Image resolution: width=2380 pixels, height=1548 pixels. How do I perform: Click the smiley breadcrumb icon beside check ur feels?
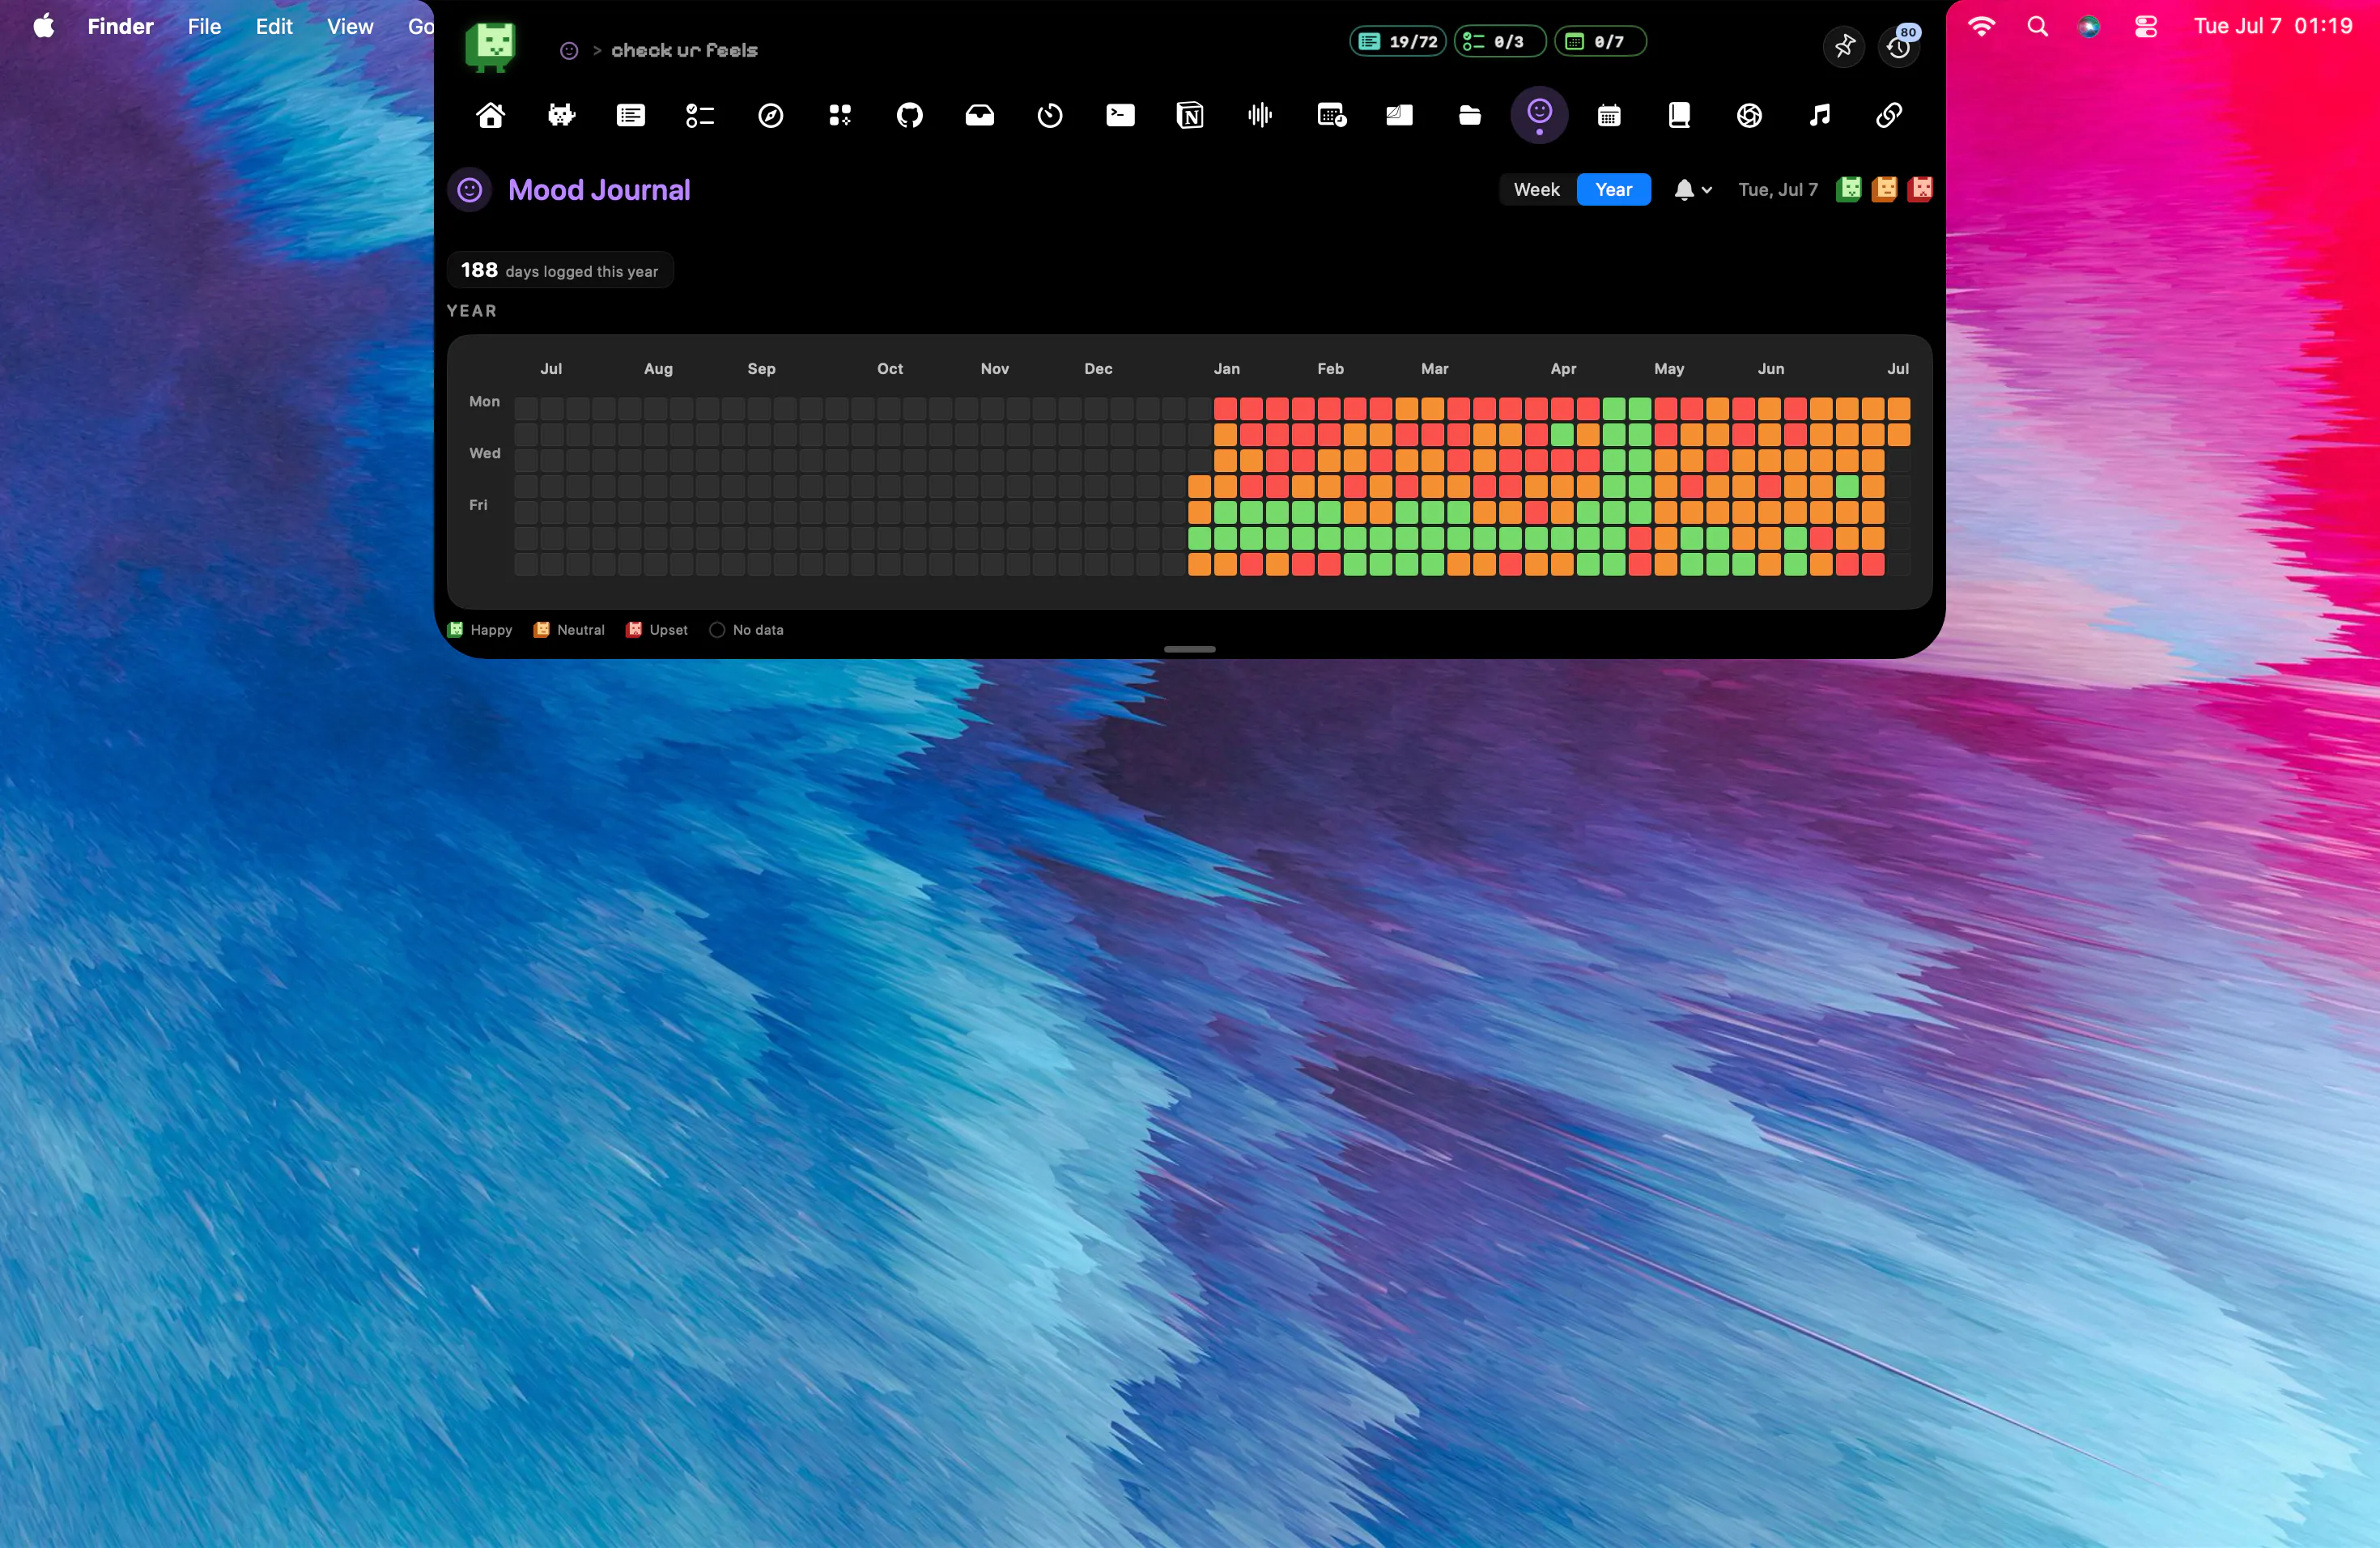(x=569, y=50)
